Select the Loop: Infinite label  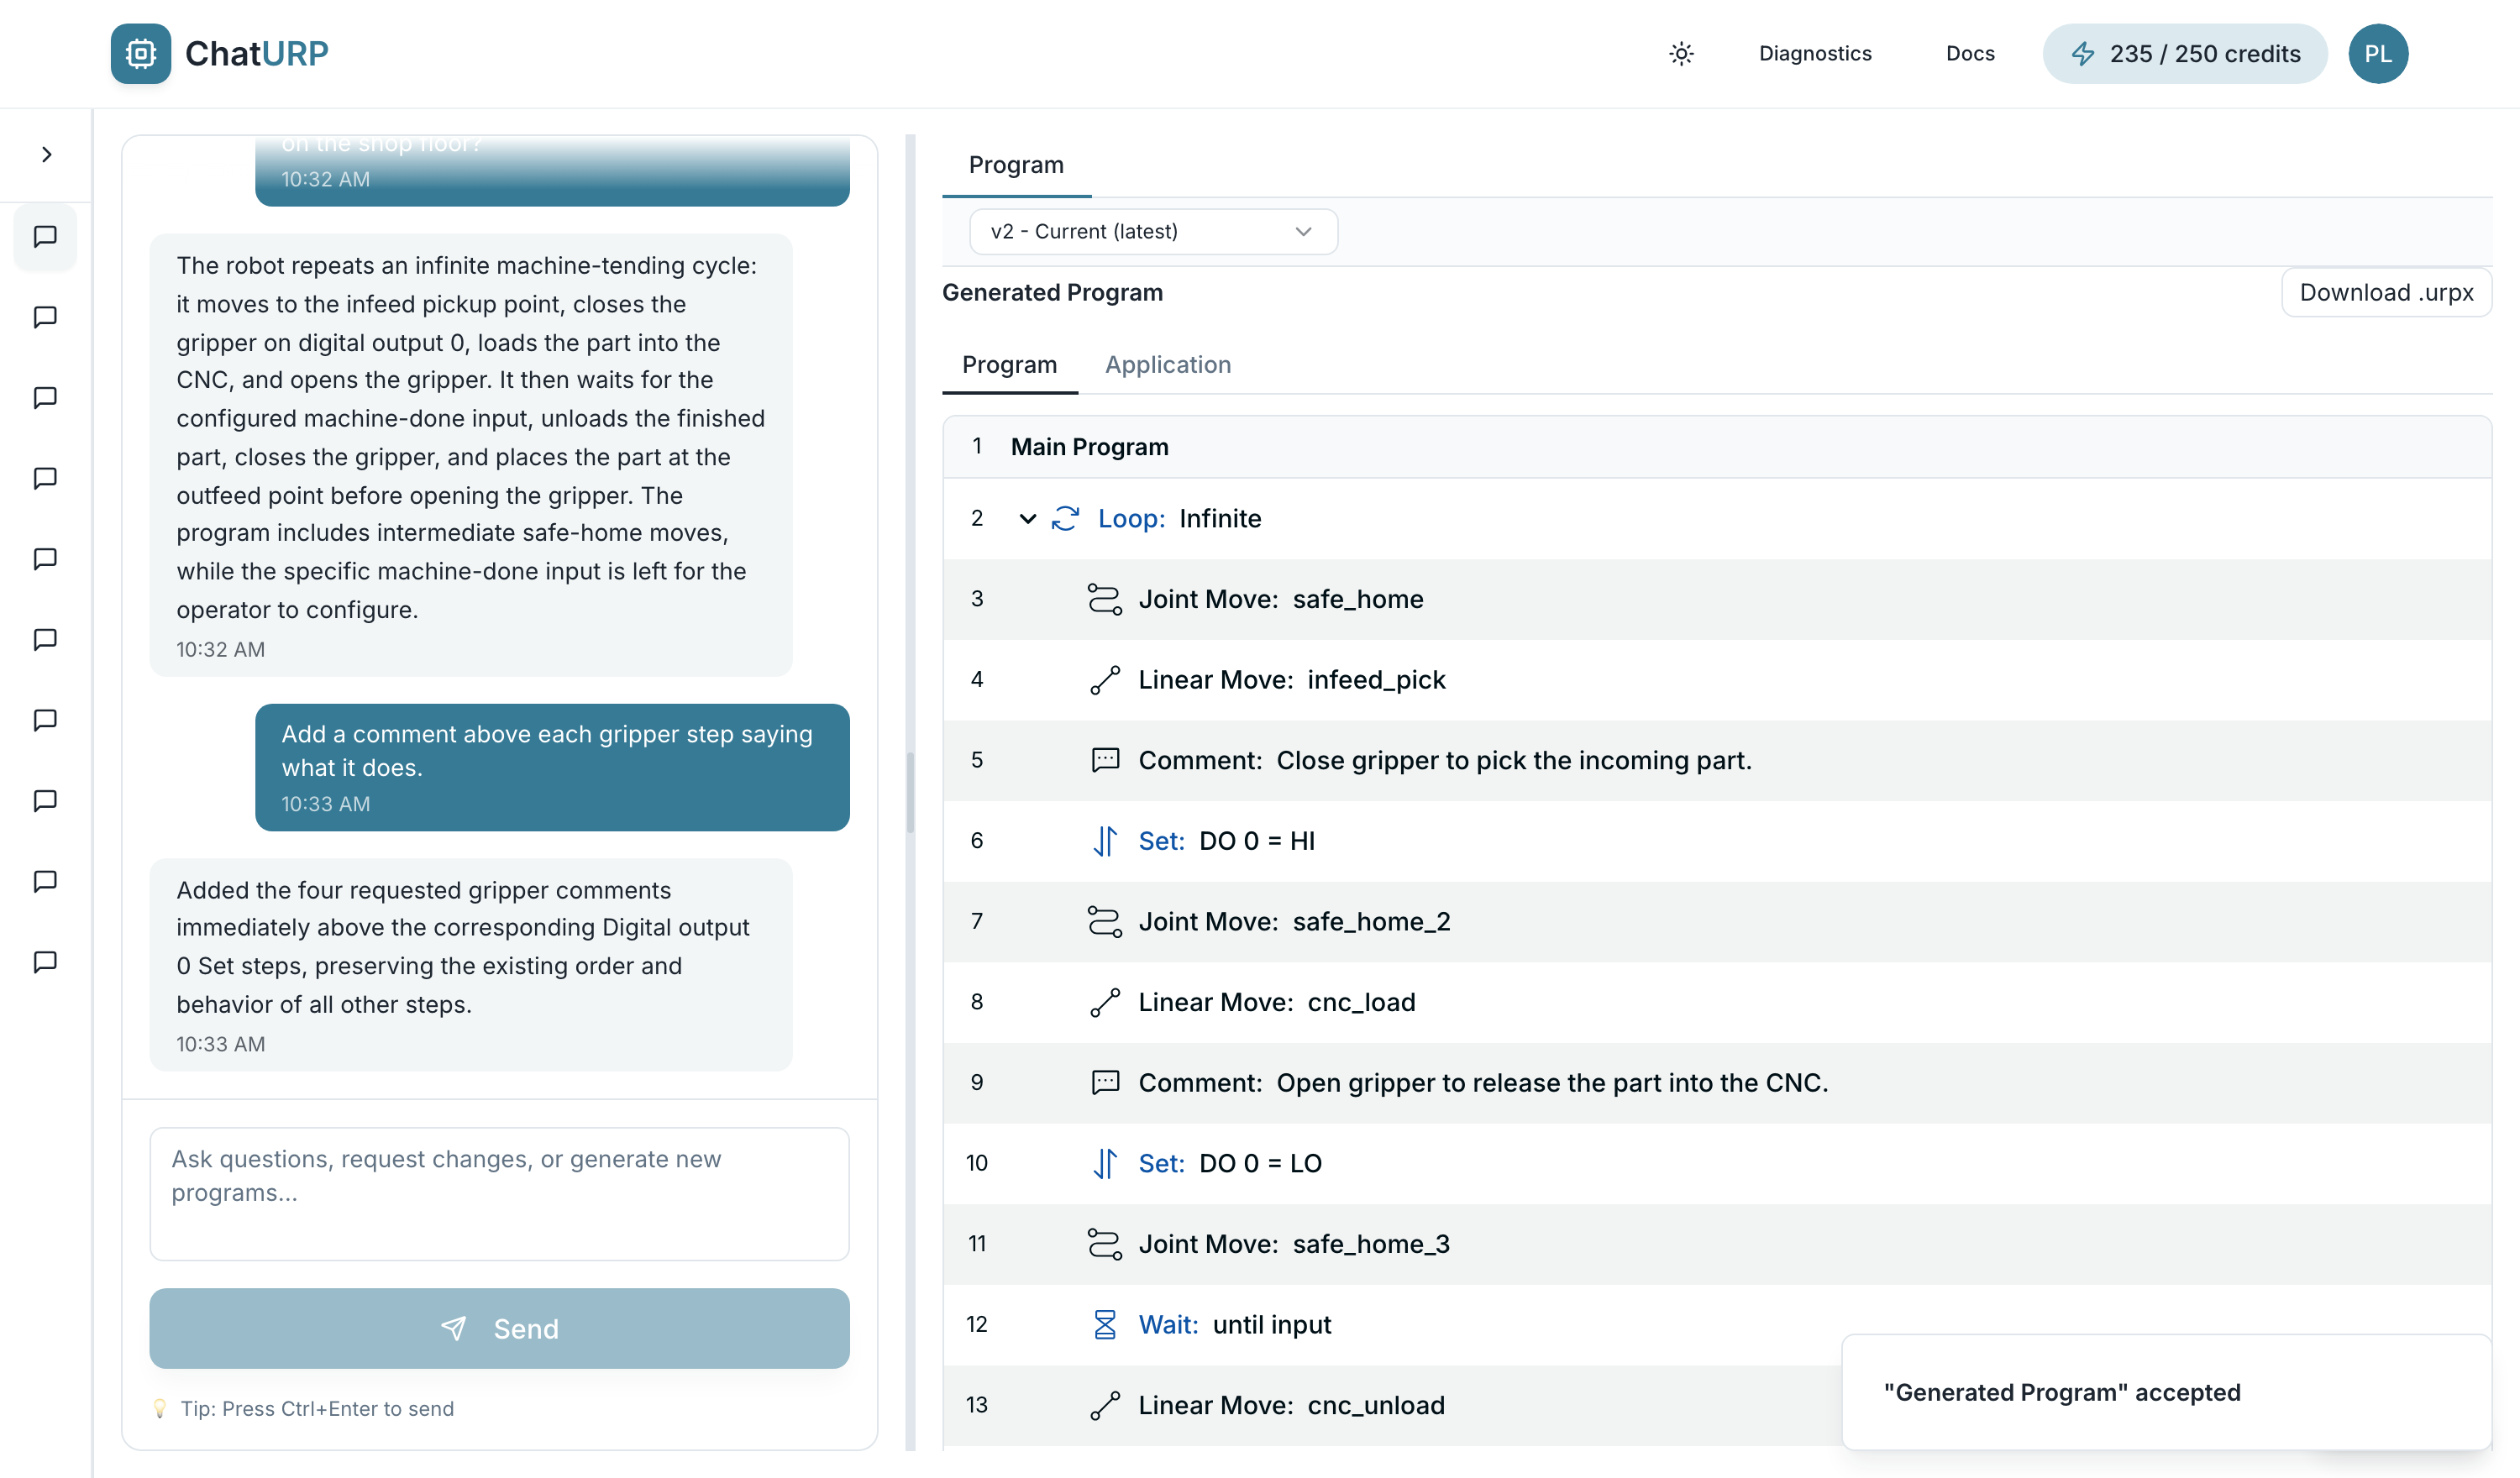click(x=1179, y=518)
